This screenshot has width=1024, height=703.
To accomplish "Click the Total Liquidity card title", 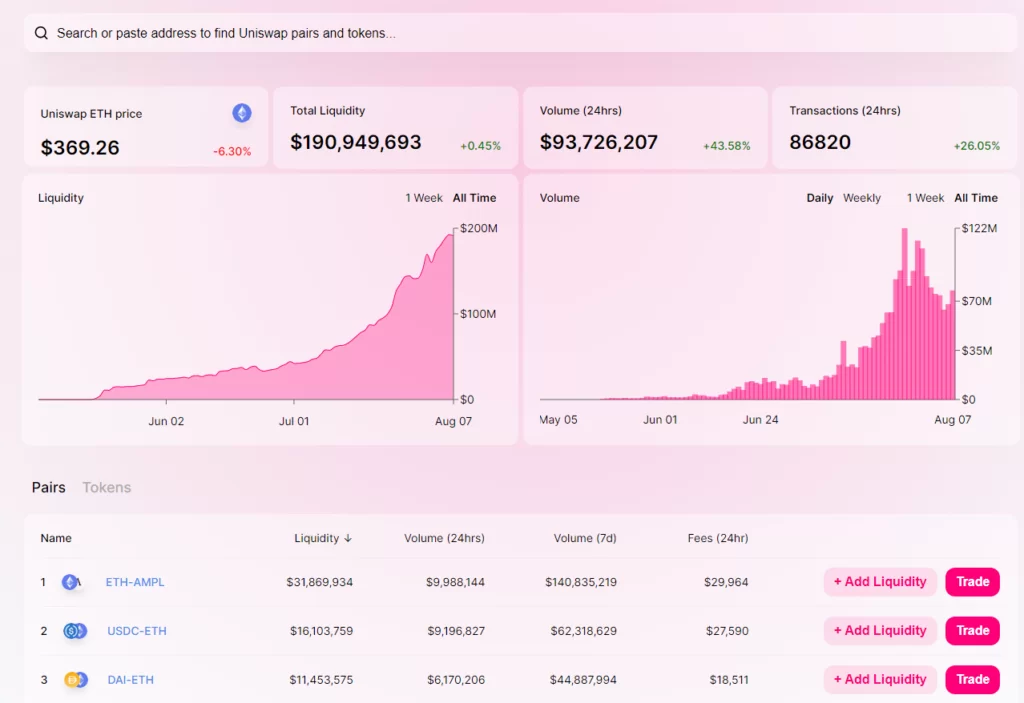I will coord(327,111).
